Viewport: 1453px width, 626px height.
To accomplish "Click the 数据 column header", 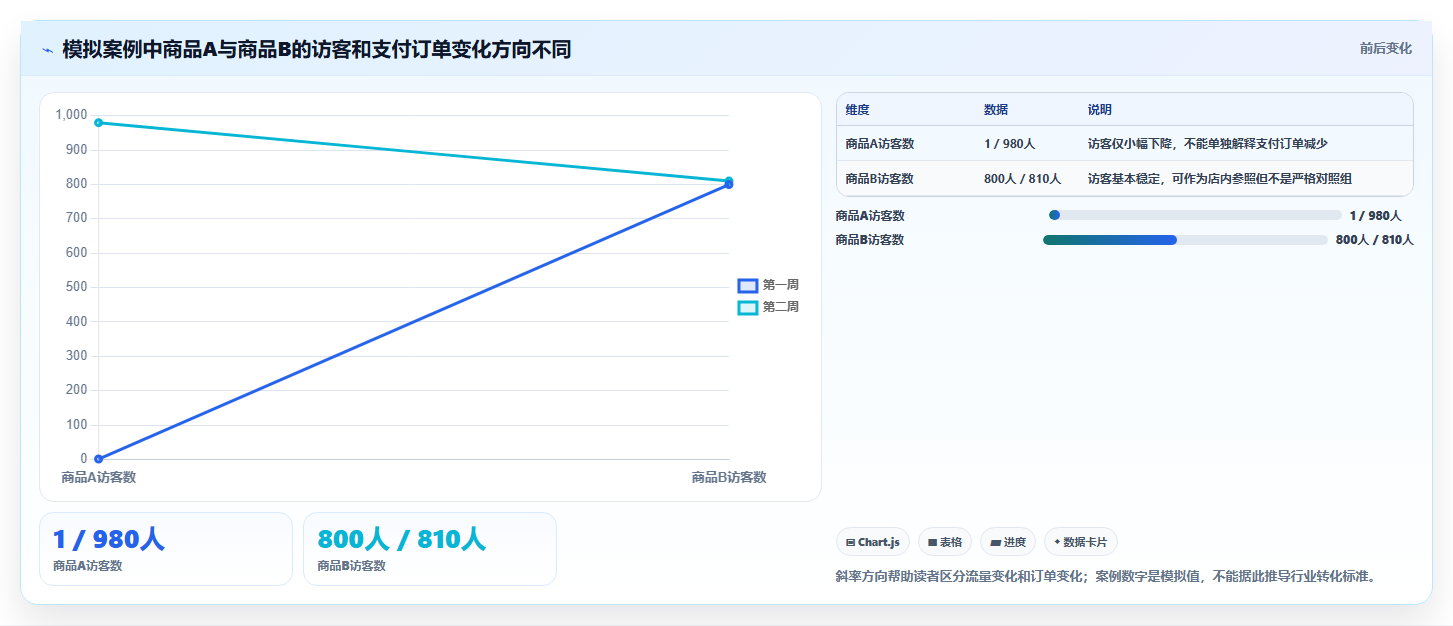I will point(996,110).
